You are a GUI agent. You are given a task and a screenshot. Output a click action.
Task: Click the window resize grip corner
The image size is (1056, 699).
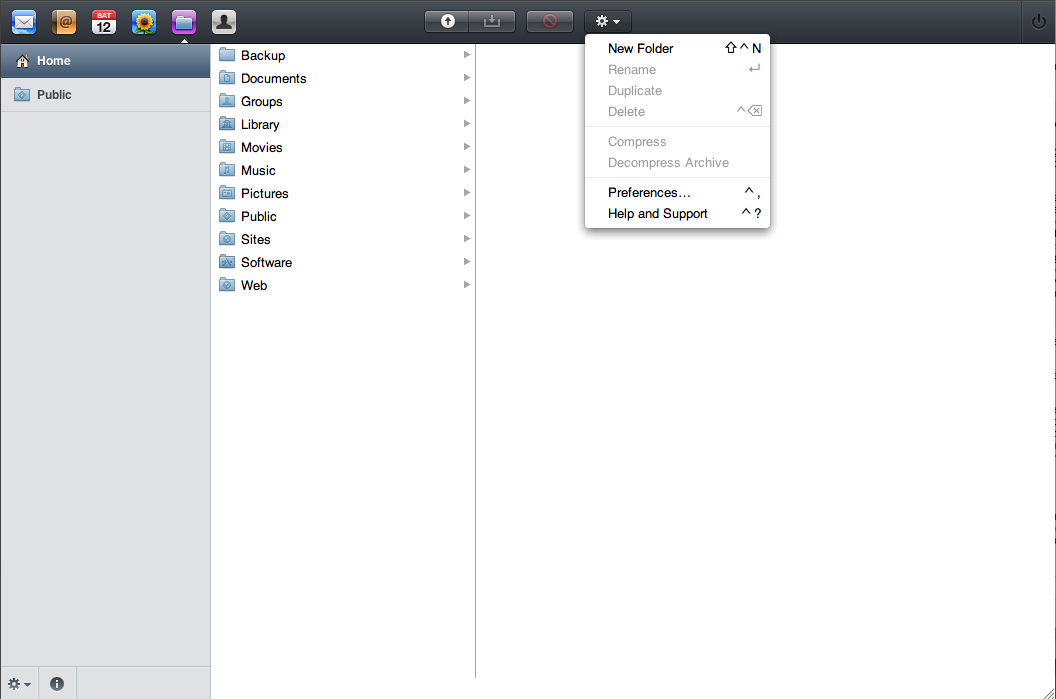pyautogui.click(x=1049, y=692)
